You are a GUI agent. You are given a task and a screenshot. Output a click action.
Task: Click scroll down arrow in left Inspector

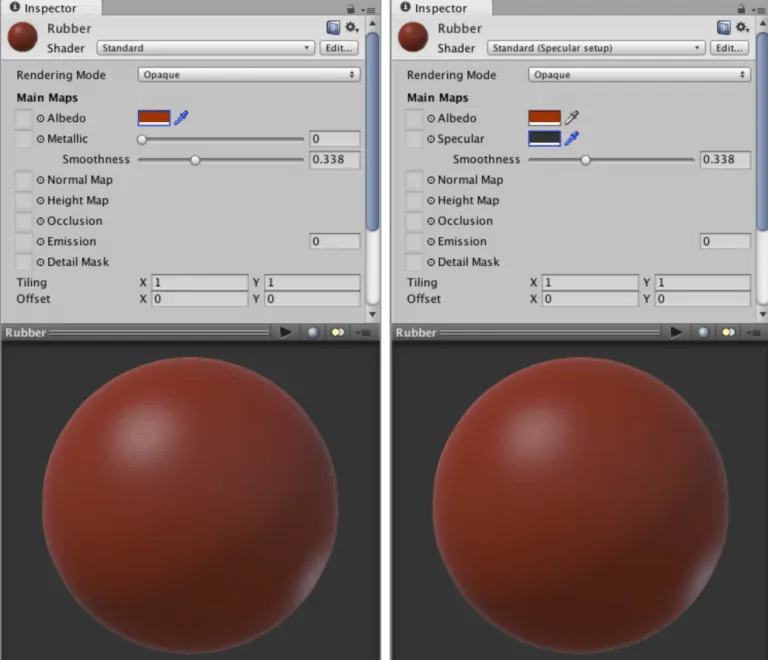click(x=372, y=314)
